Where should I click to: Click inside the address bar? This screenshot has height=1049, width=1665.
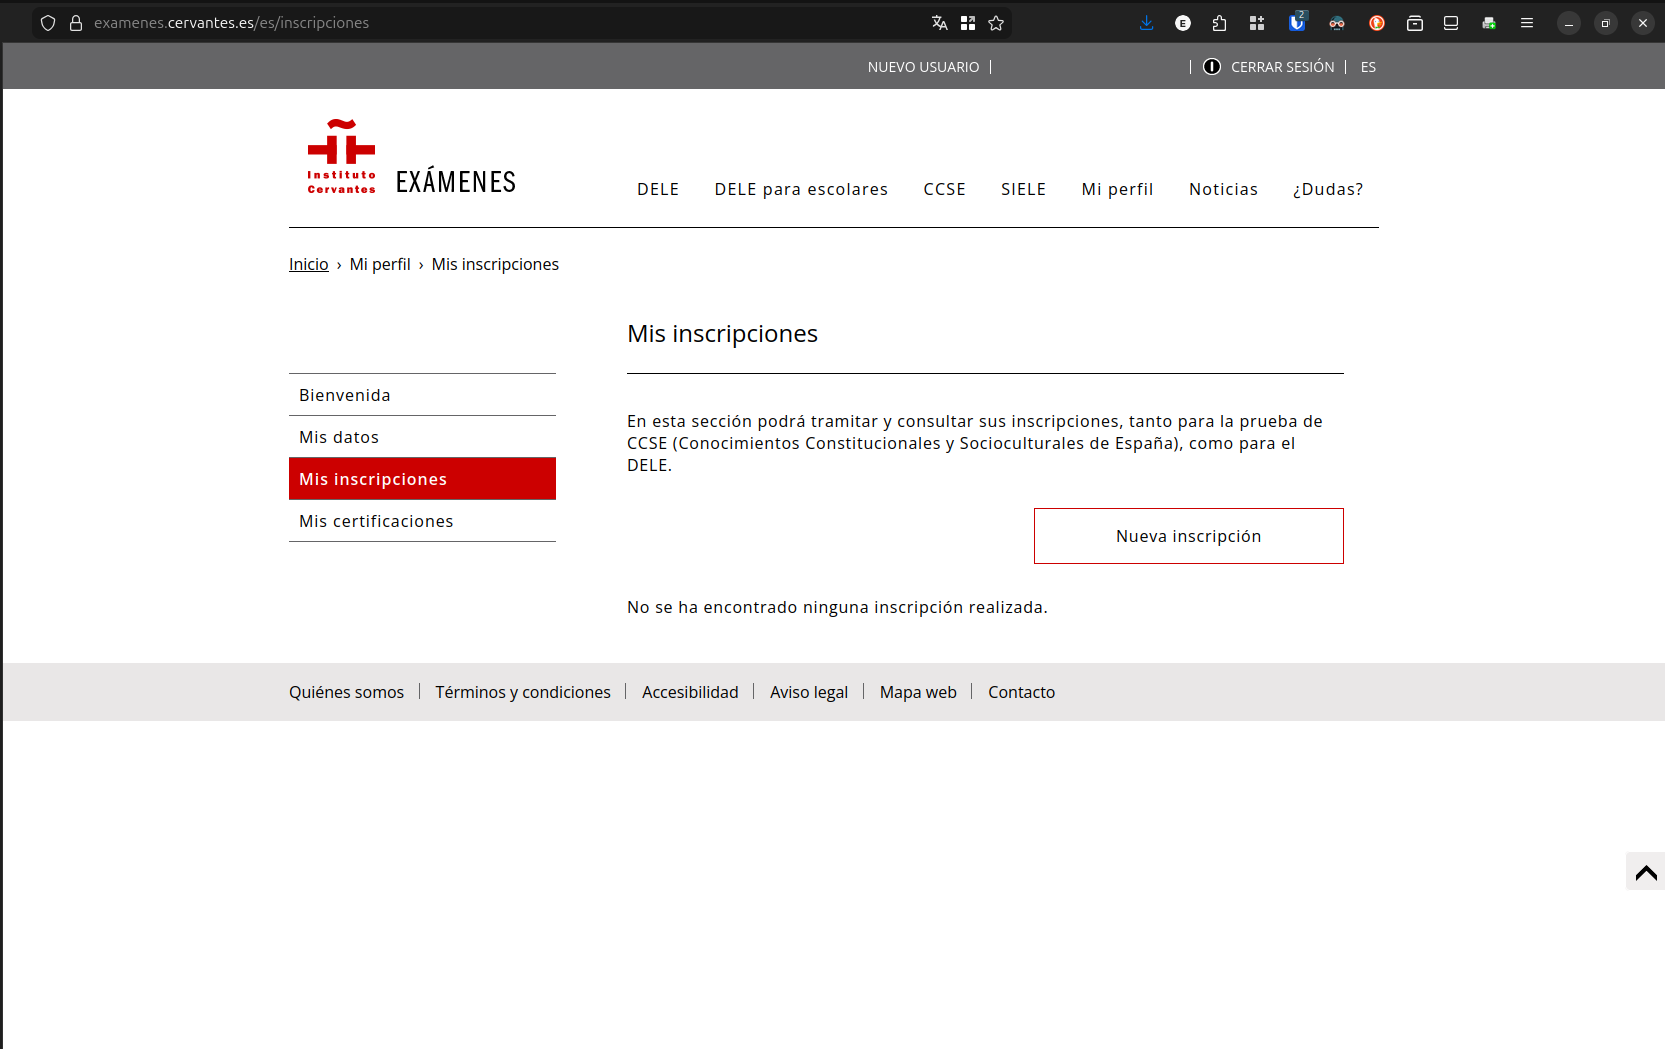(400, 22)
